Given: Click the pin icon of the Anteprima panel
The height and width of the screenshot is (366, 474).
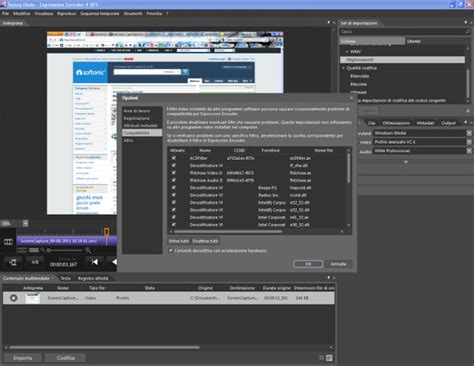Looking at the screenshot, I should 329,22.
